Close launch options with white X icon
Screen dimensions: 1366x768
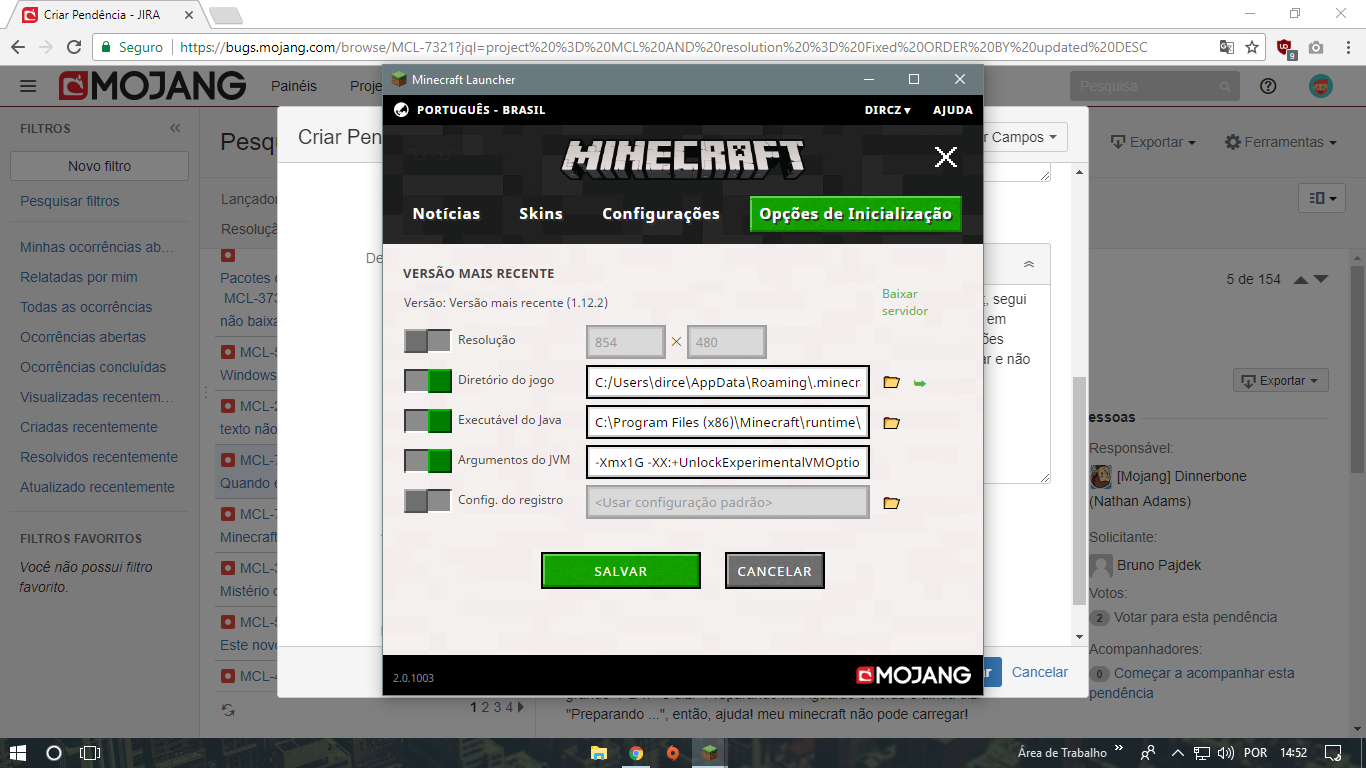946,156
